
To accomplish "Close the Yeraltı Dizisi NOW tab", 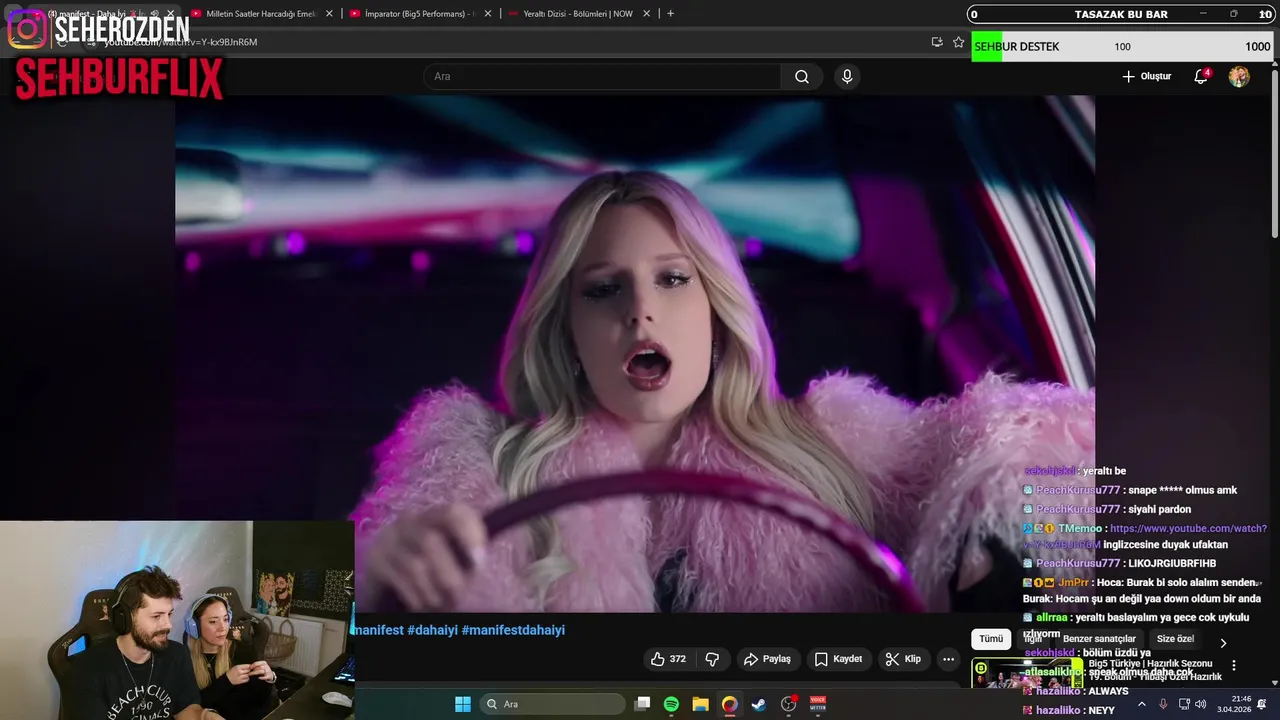I will pos(646,14).
